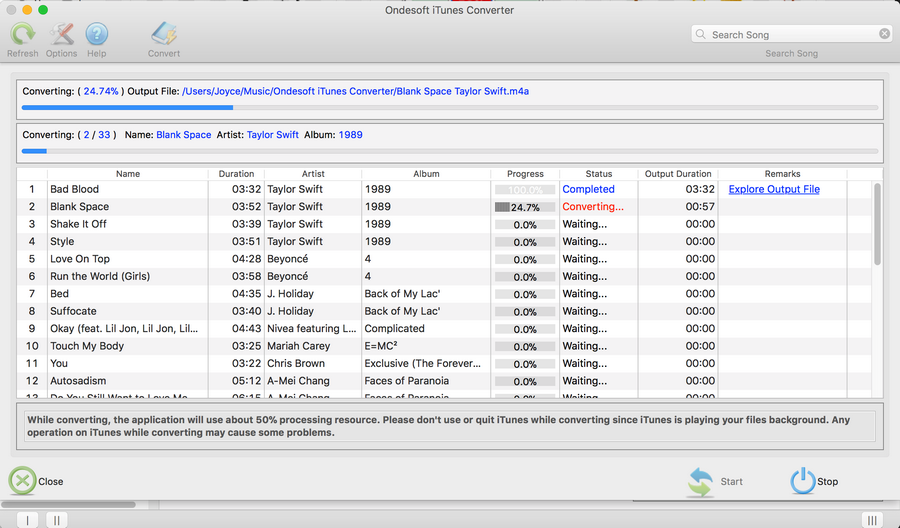Select the Bed song row

(x=444, y=294)
